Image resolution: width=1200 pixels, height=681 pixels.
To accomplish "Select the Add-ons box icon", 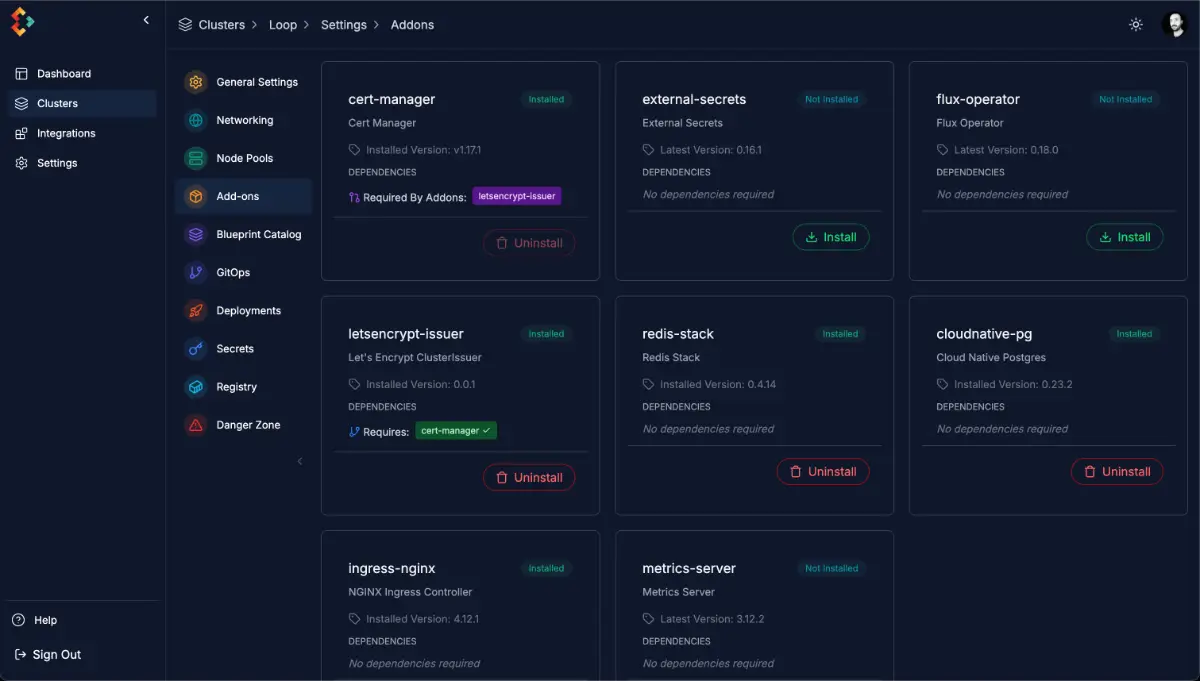I will (x=196, y=196).
